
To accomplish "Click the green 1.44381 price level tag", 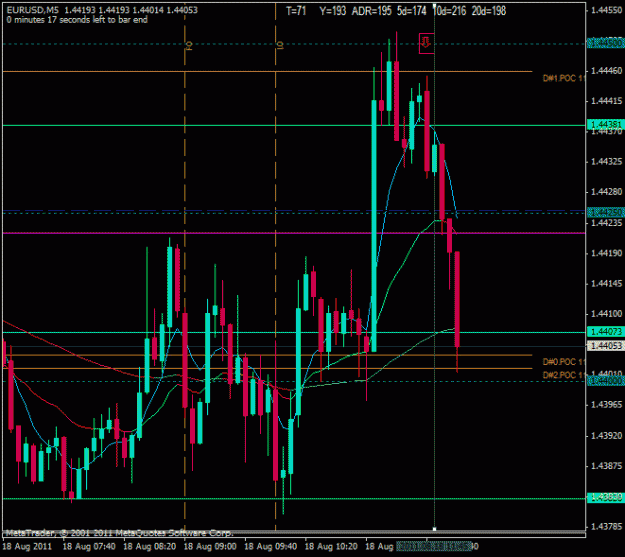I will point(606,125).
